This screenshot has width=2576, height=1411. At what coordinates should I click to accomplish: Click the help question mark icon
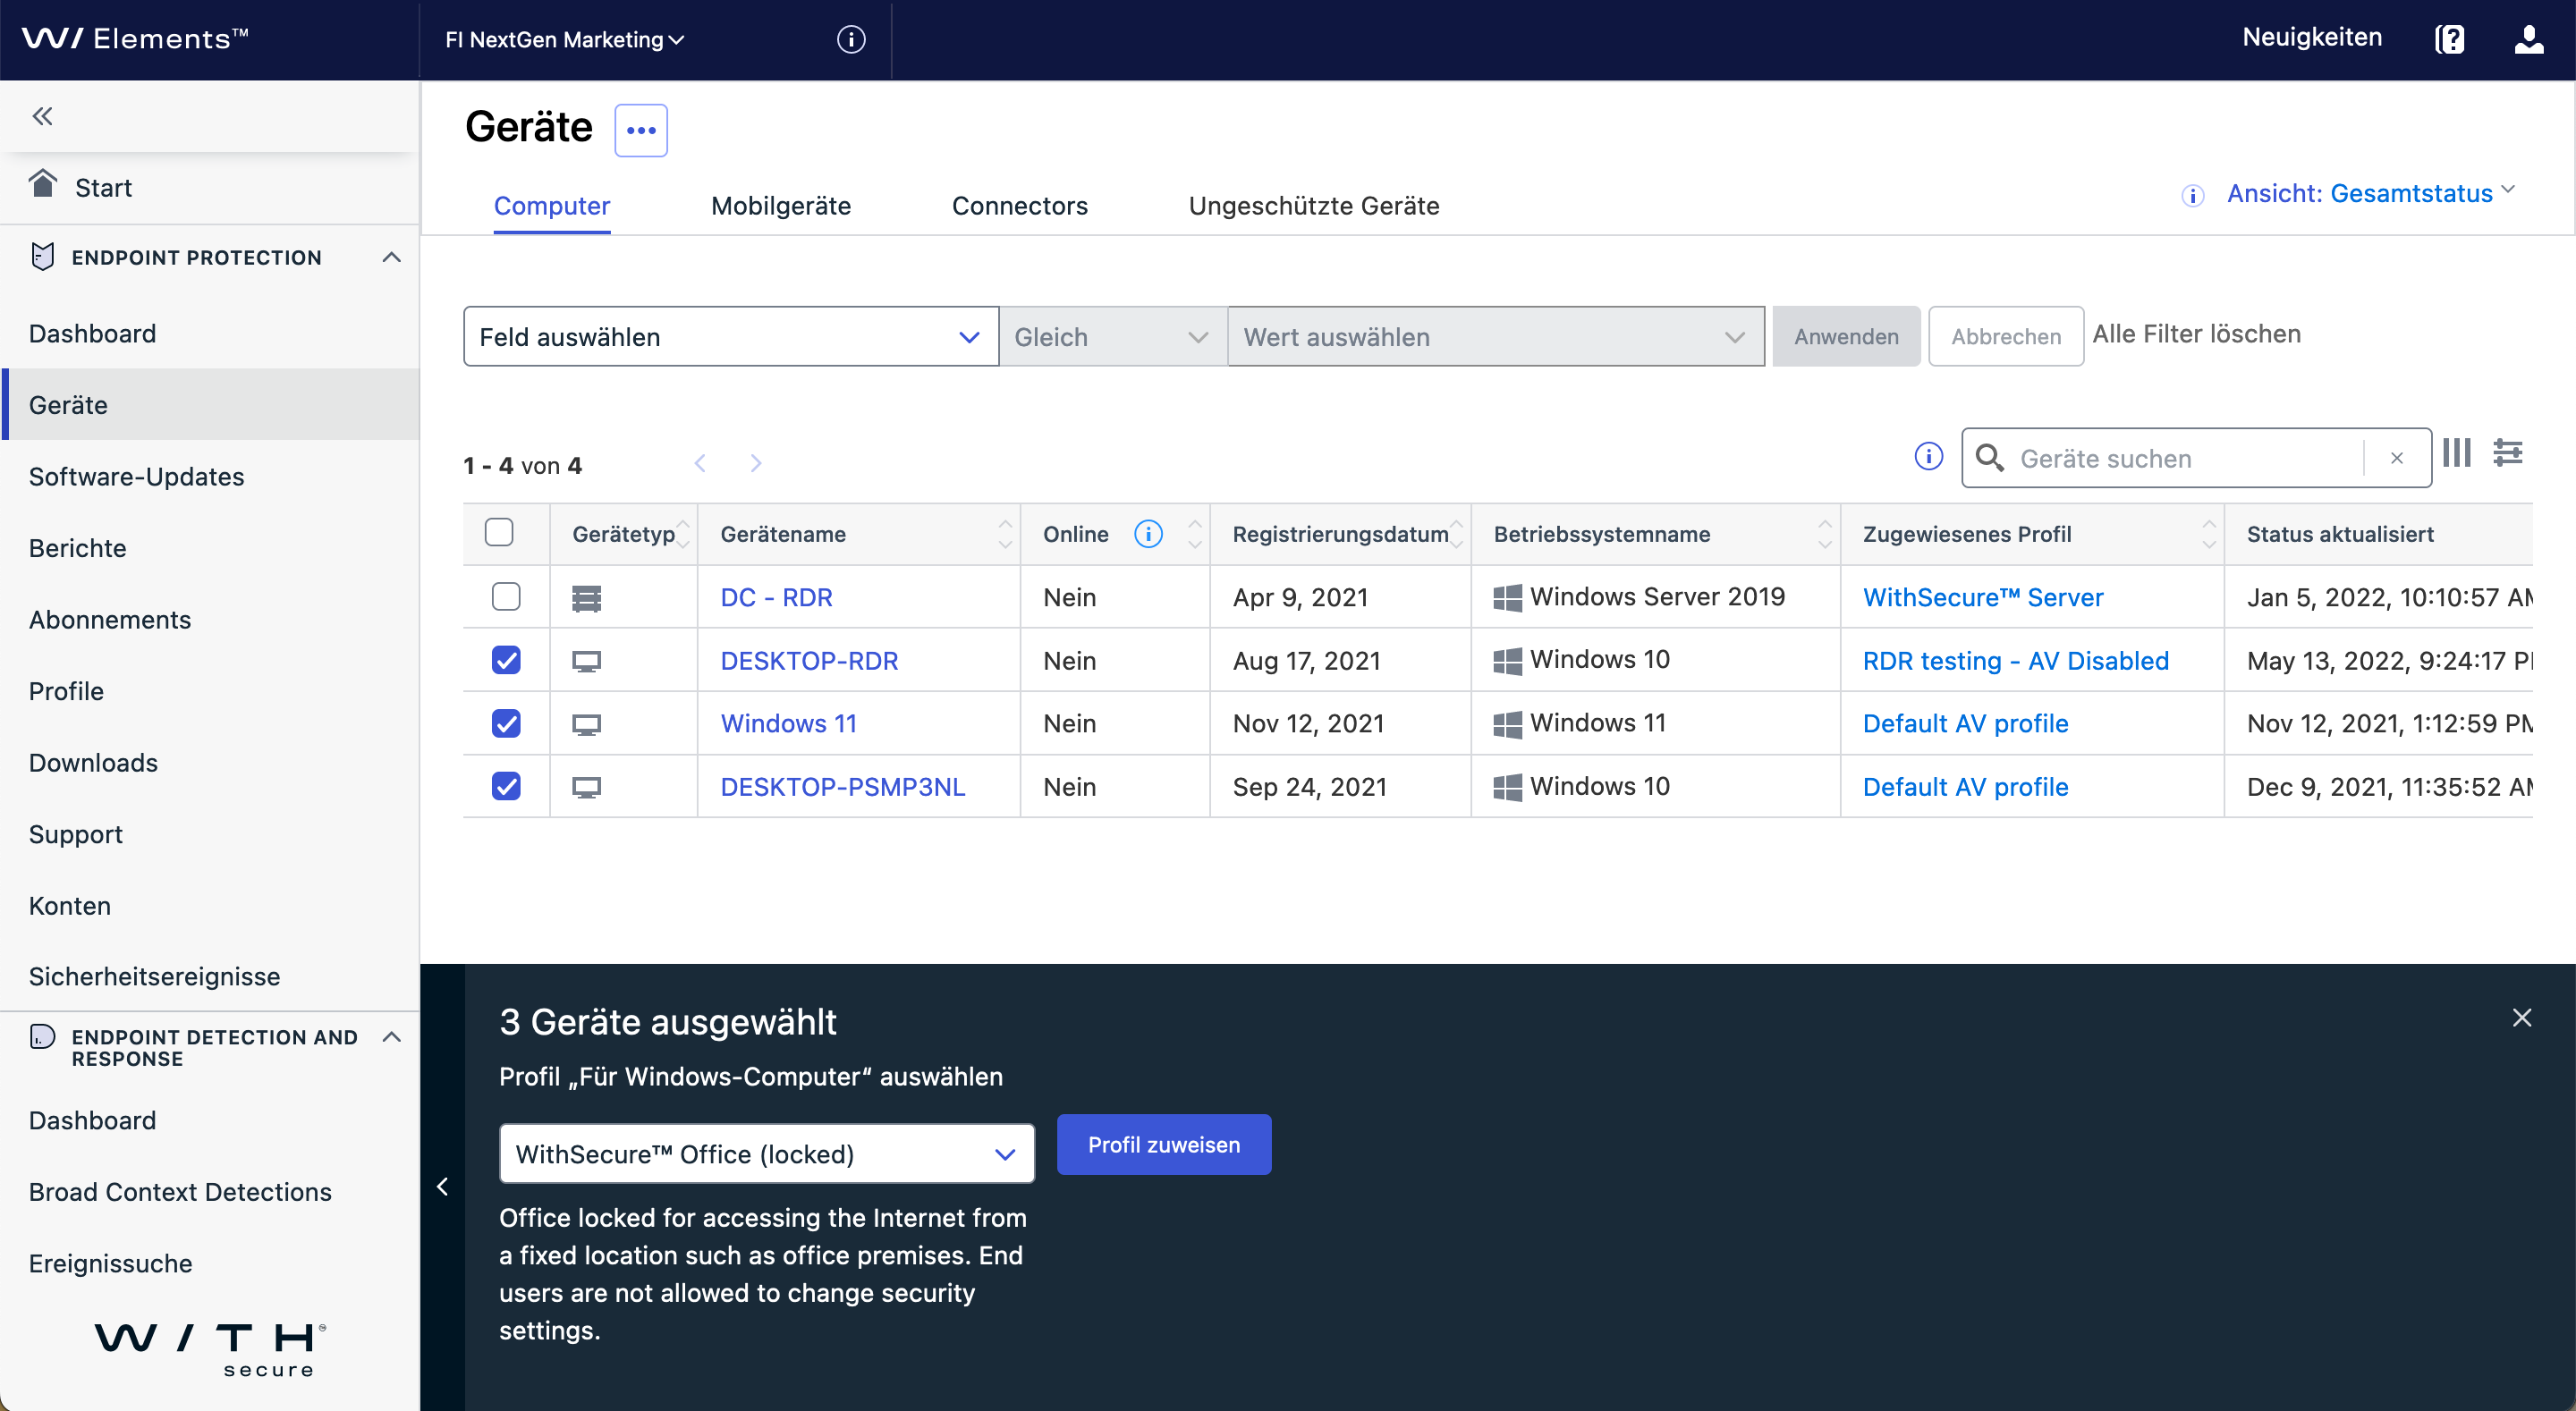[x=2449, y=40]
